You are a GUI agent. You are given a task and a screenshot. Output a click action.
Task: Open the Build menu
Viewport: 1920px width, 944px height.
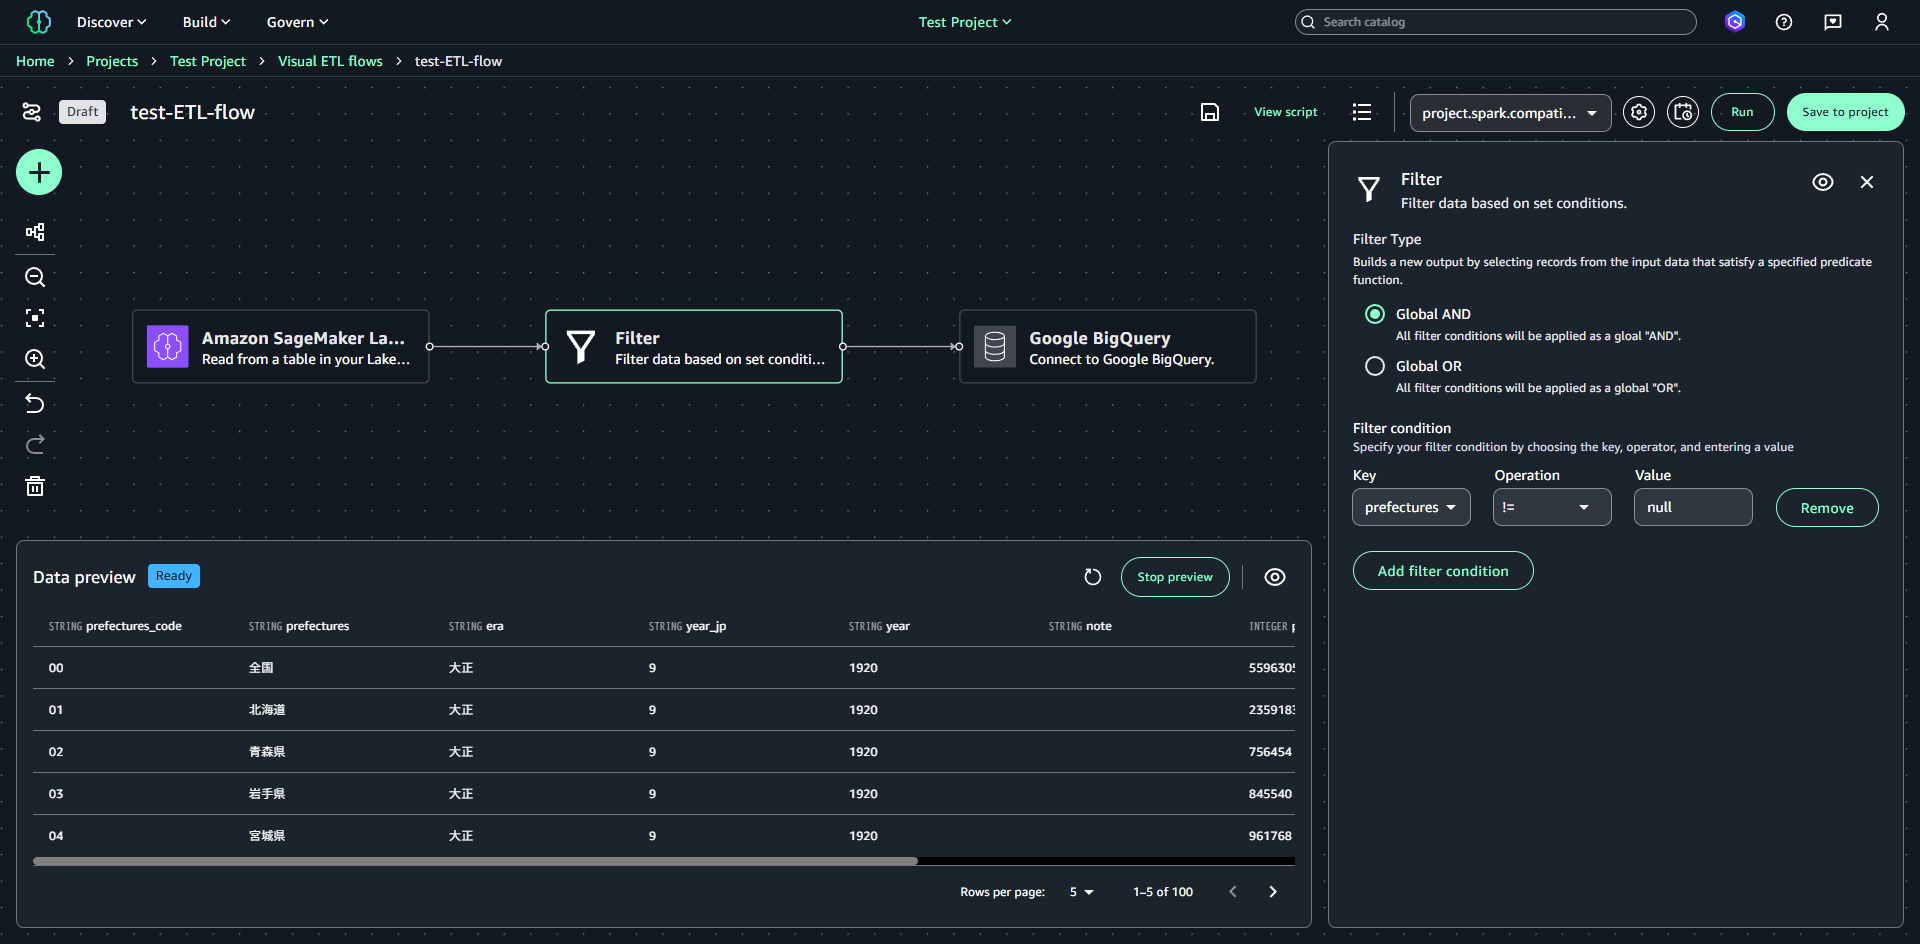pyautogui.click(x=206, y=22)
